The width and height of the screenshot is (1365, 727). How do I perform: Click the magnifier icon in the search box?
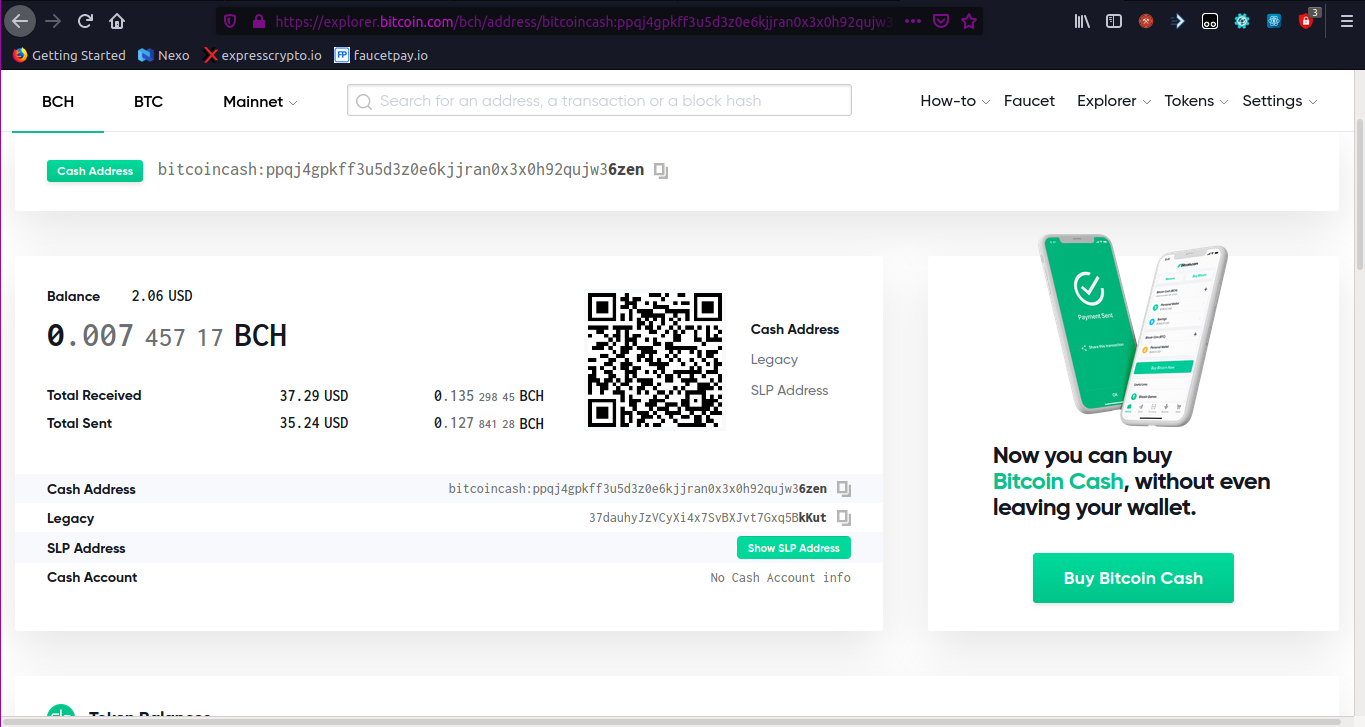click(364, 101)
